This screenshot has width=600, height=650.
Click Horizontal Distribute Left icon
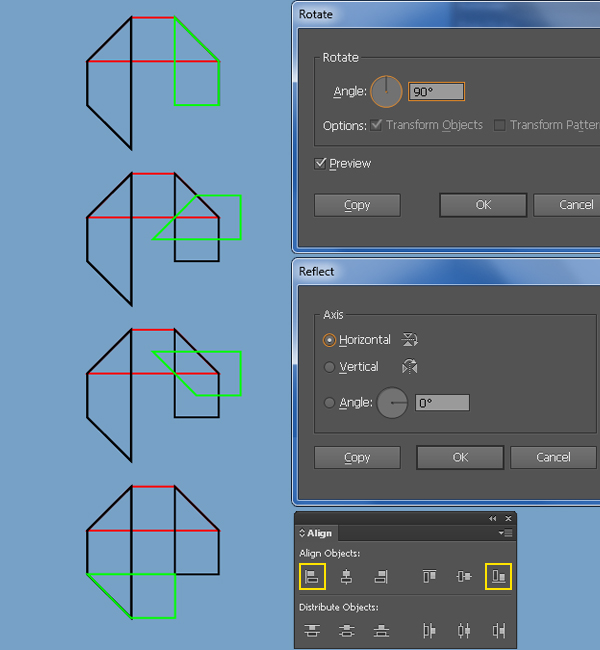(429, 631)
